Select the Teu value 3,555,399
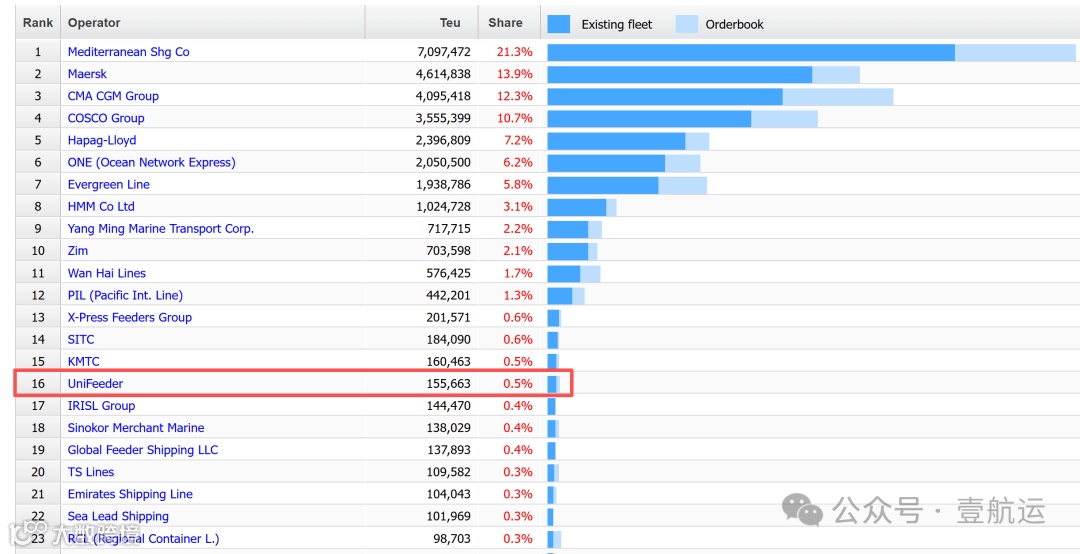The height and width of the screenshot is (554, 1080). click(x=444, y=118)
